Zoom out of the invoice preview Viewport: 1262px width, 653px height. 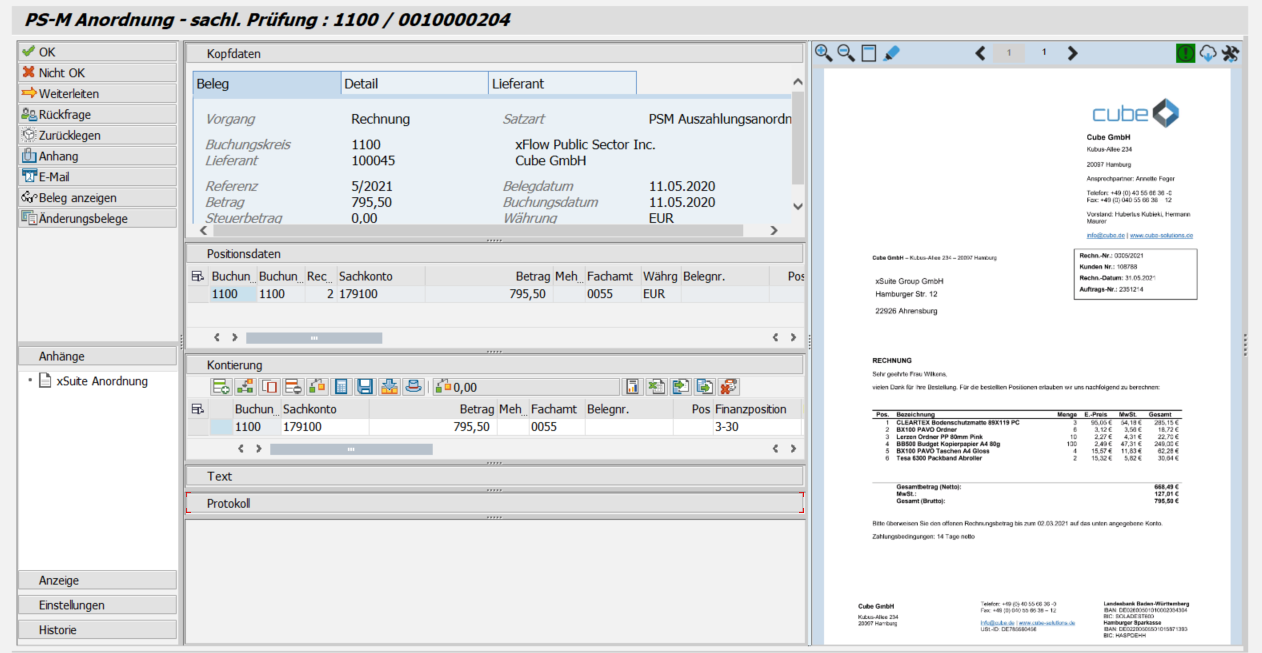click(846, 53)
